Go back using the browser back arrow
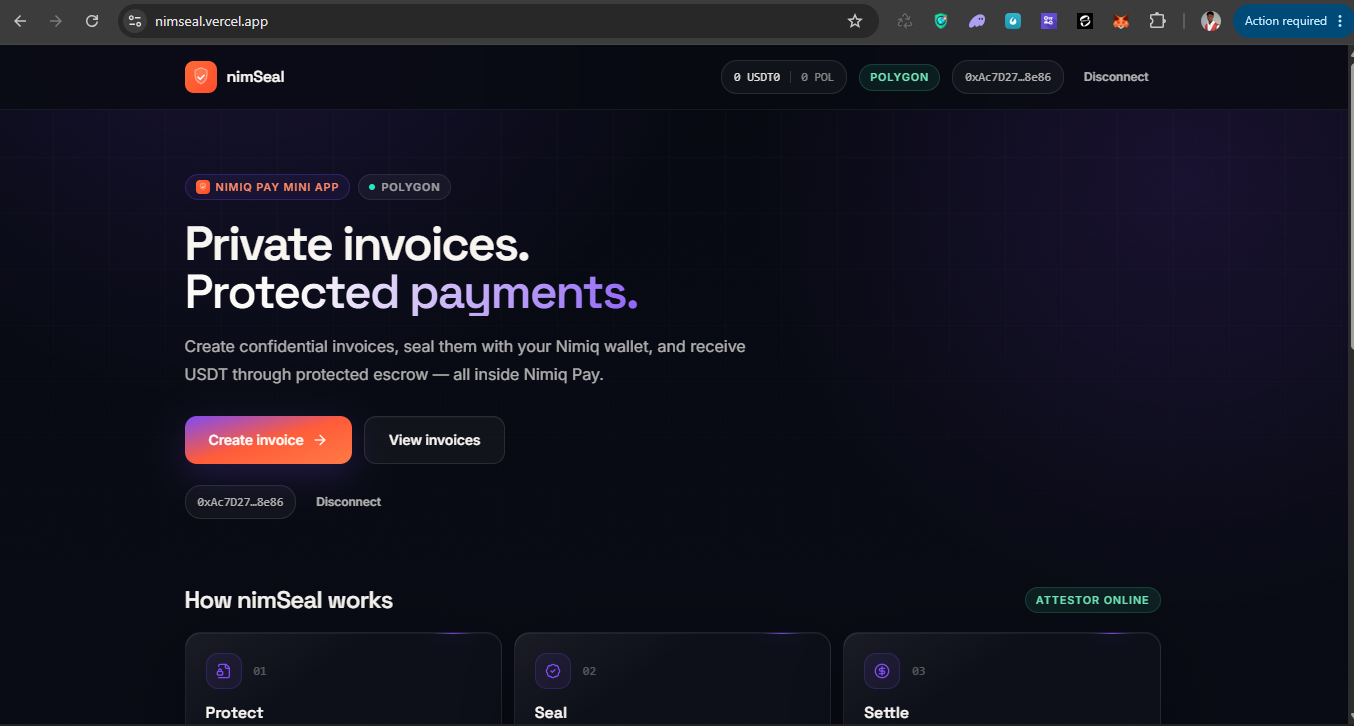Screen dimensions: 1354x726 point(20,21)
